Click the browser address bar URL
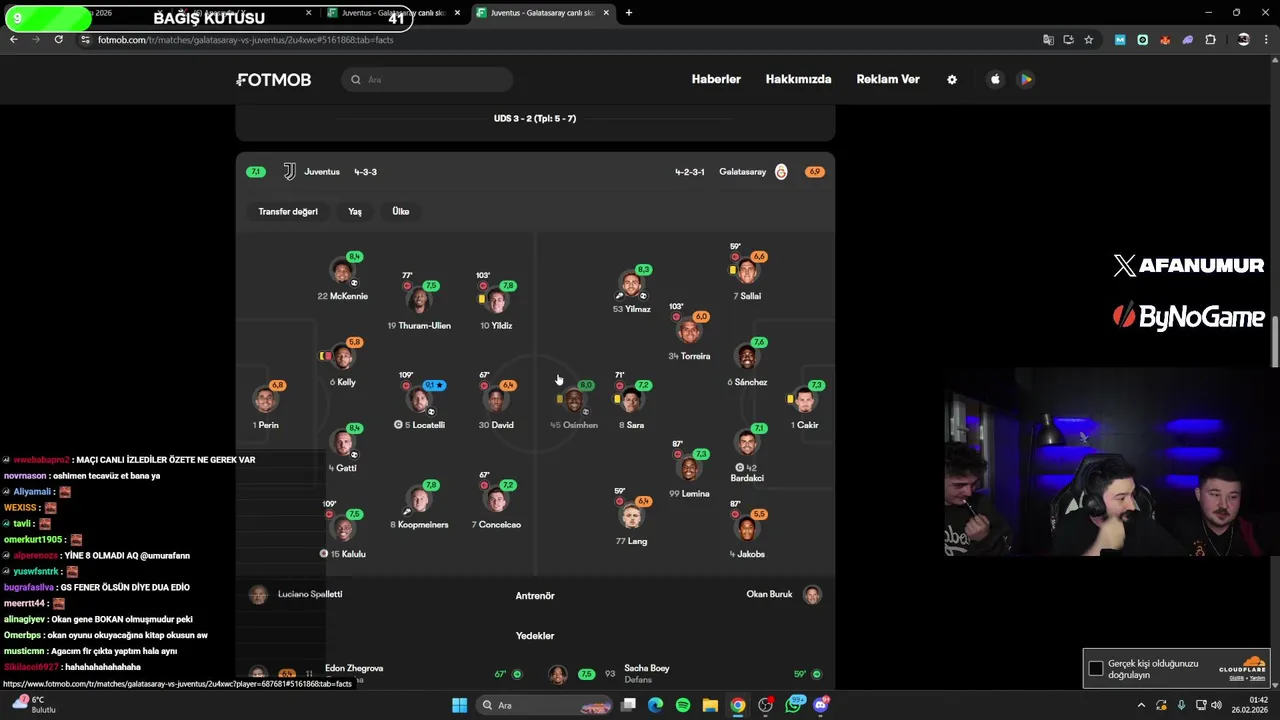 click(245, 40)
